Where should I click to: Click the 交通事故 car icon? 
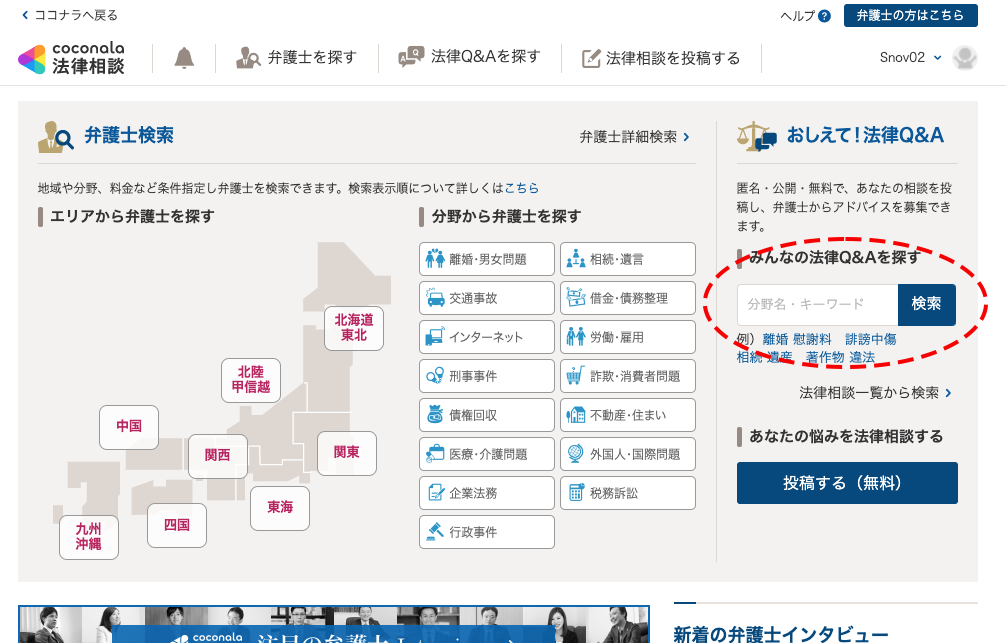click(x=435, y=298)
